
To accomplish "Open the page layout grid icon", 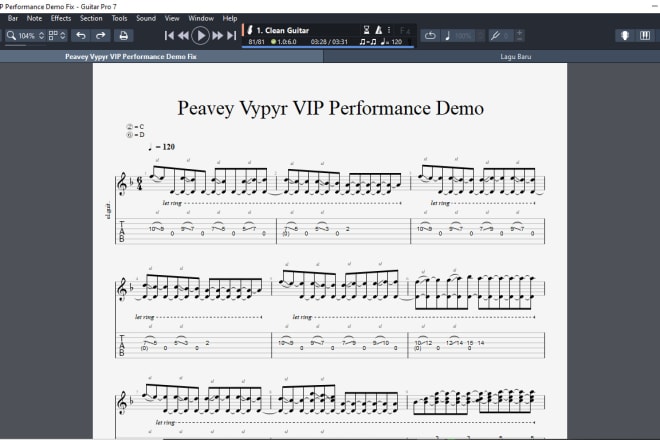I will click(53, 36).
